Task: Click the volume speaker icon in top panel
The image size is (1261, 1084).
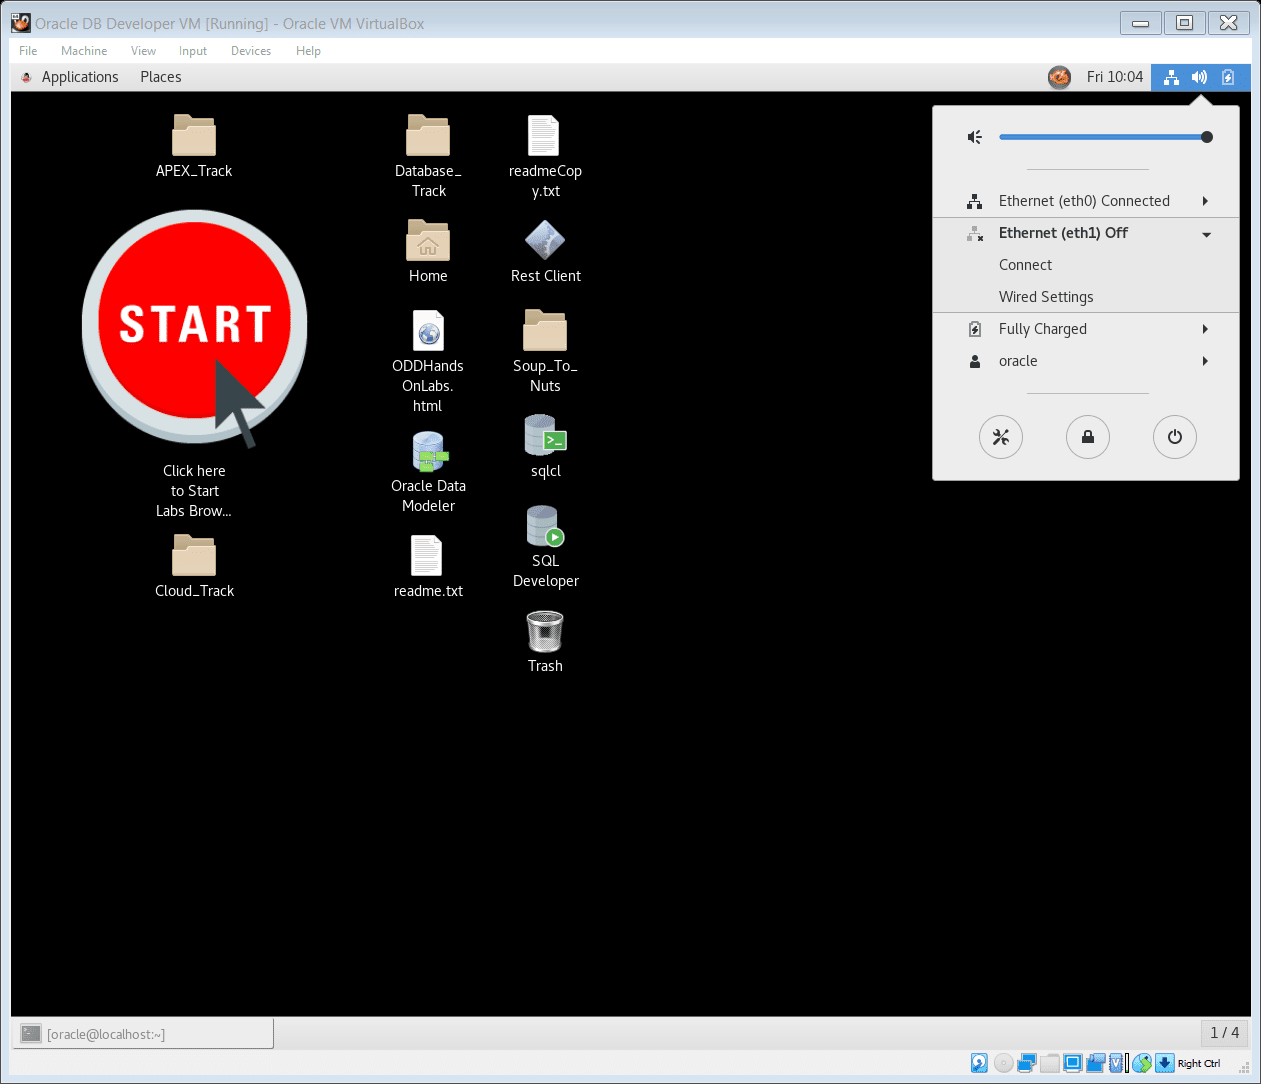Action: click(x=1199, y=77)
